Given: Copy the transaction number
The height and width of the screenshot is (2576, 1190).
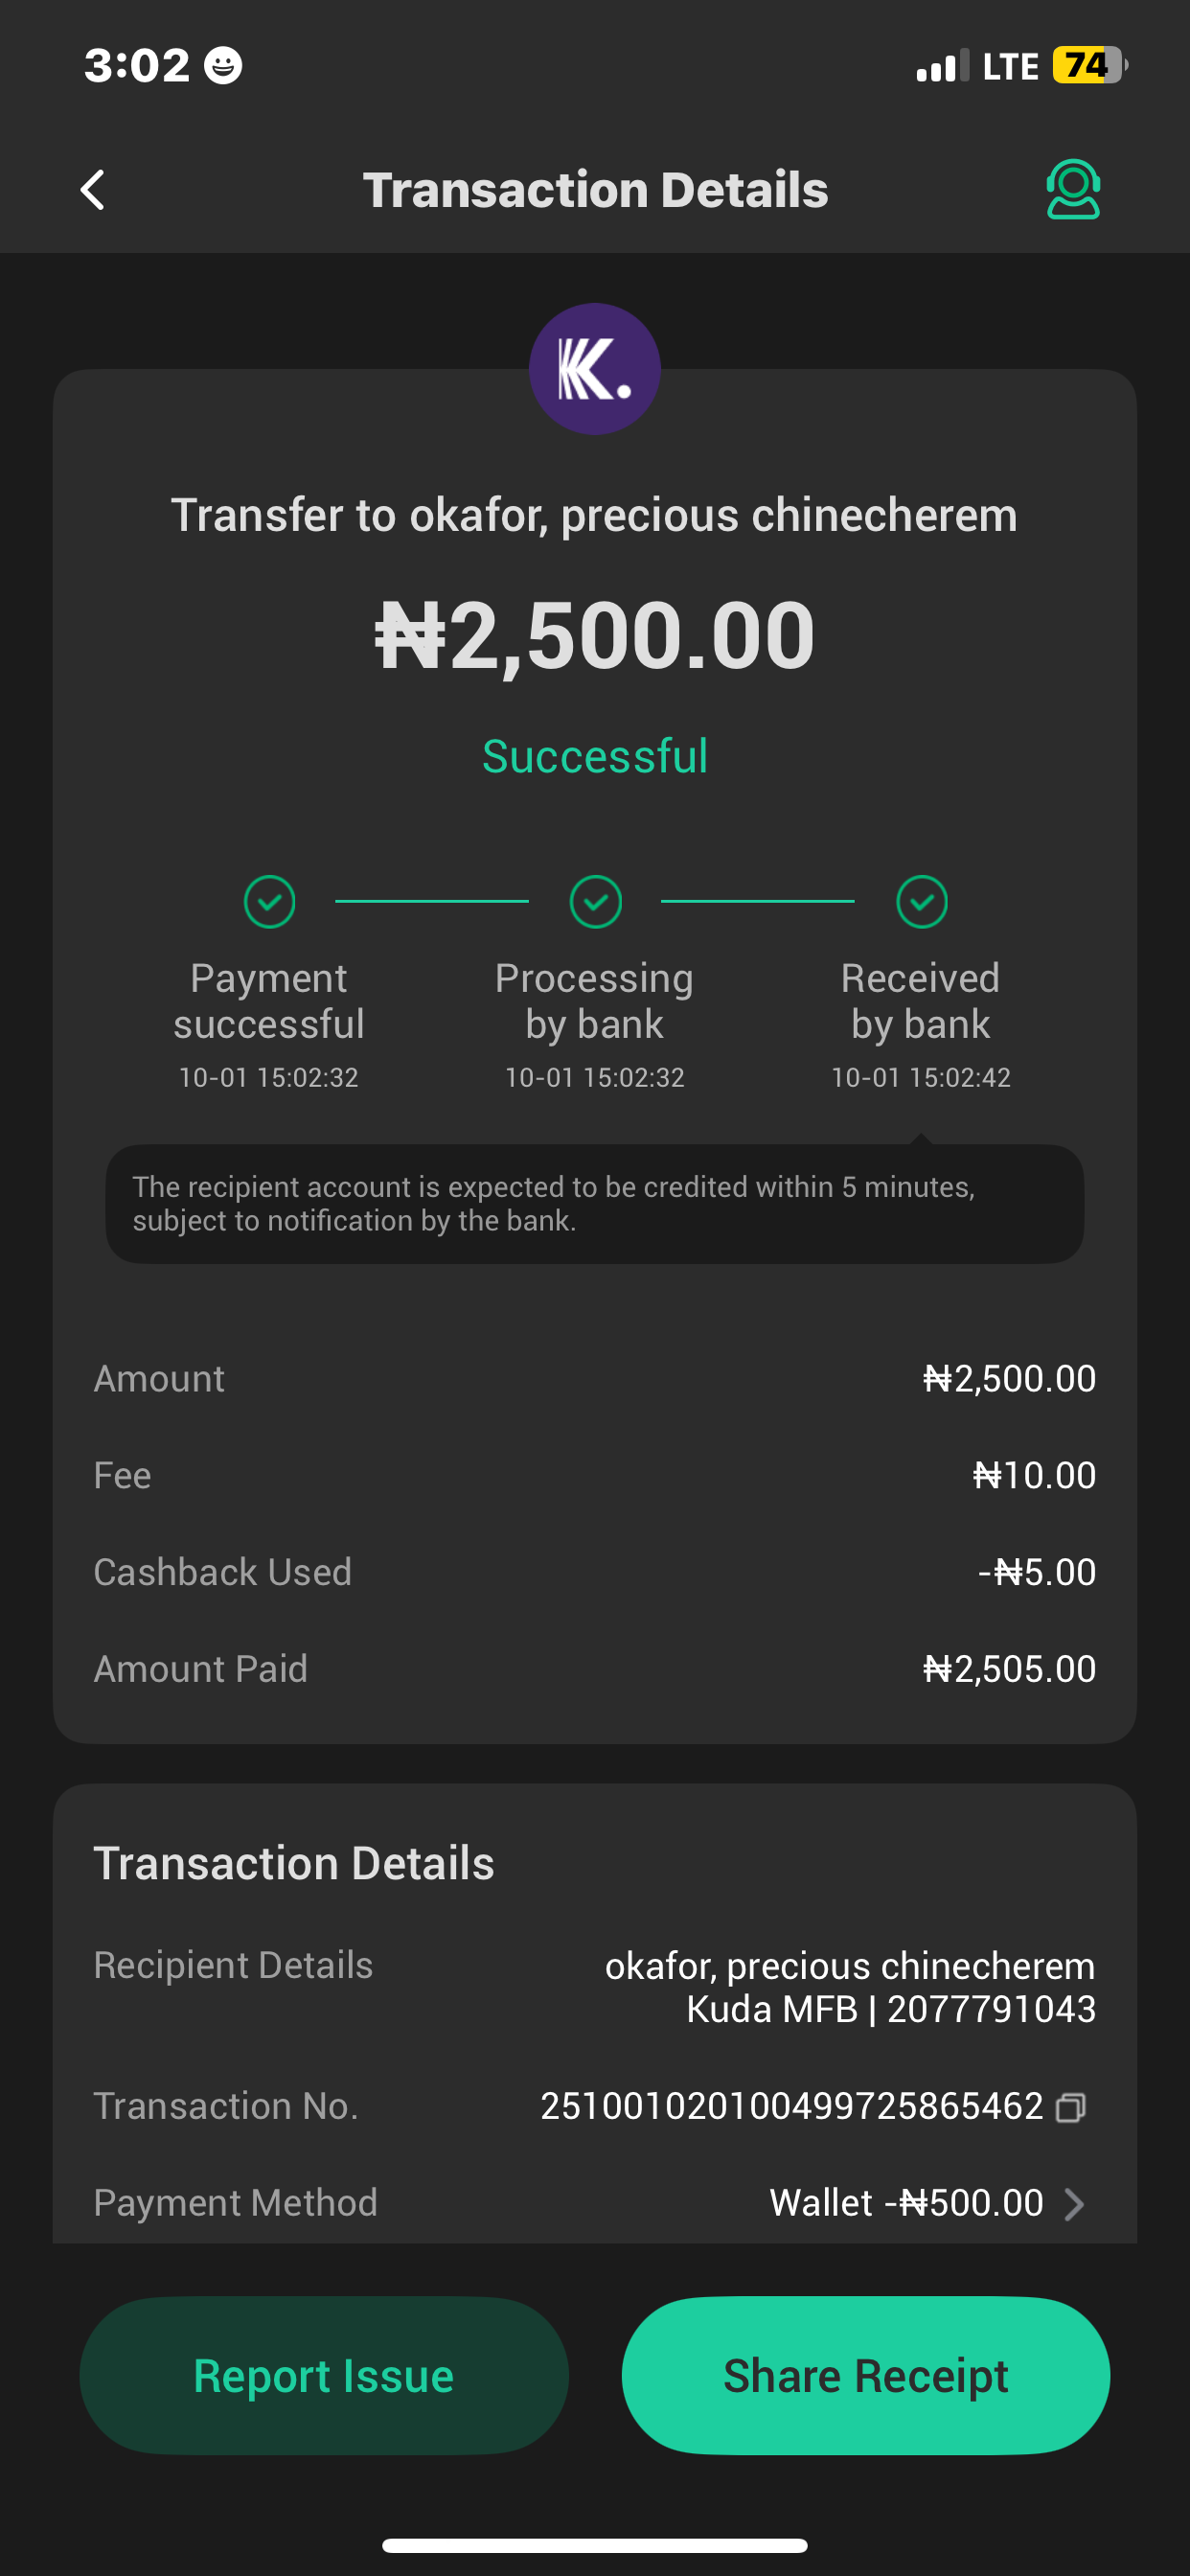Looking at the screenshot, I should tap(1071, 2107).
